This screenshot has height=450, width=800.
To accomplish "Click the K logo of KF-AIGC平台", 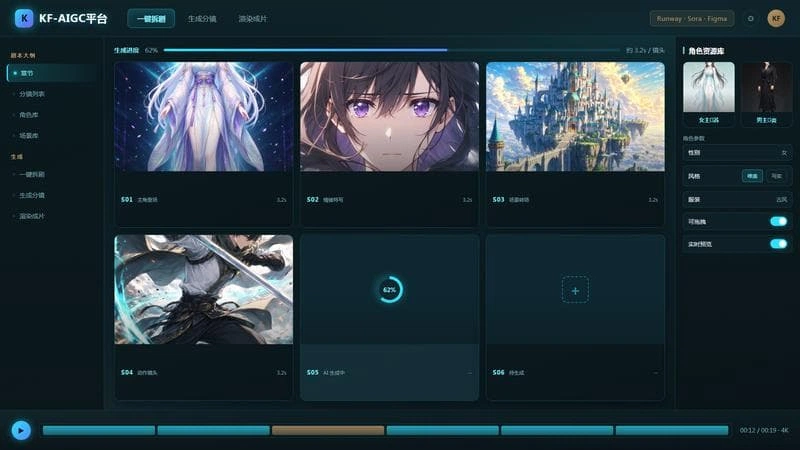I will coord(24,18).
